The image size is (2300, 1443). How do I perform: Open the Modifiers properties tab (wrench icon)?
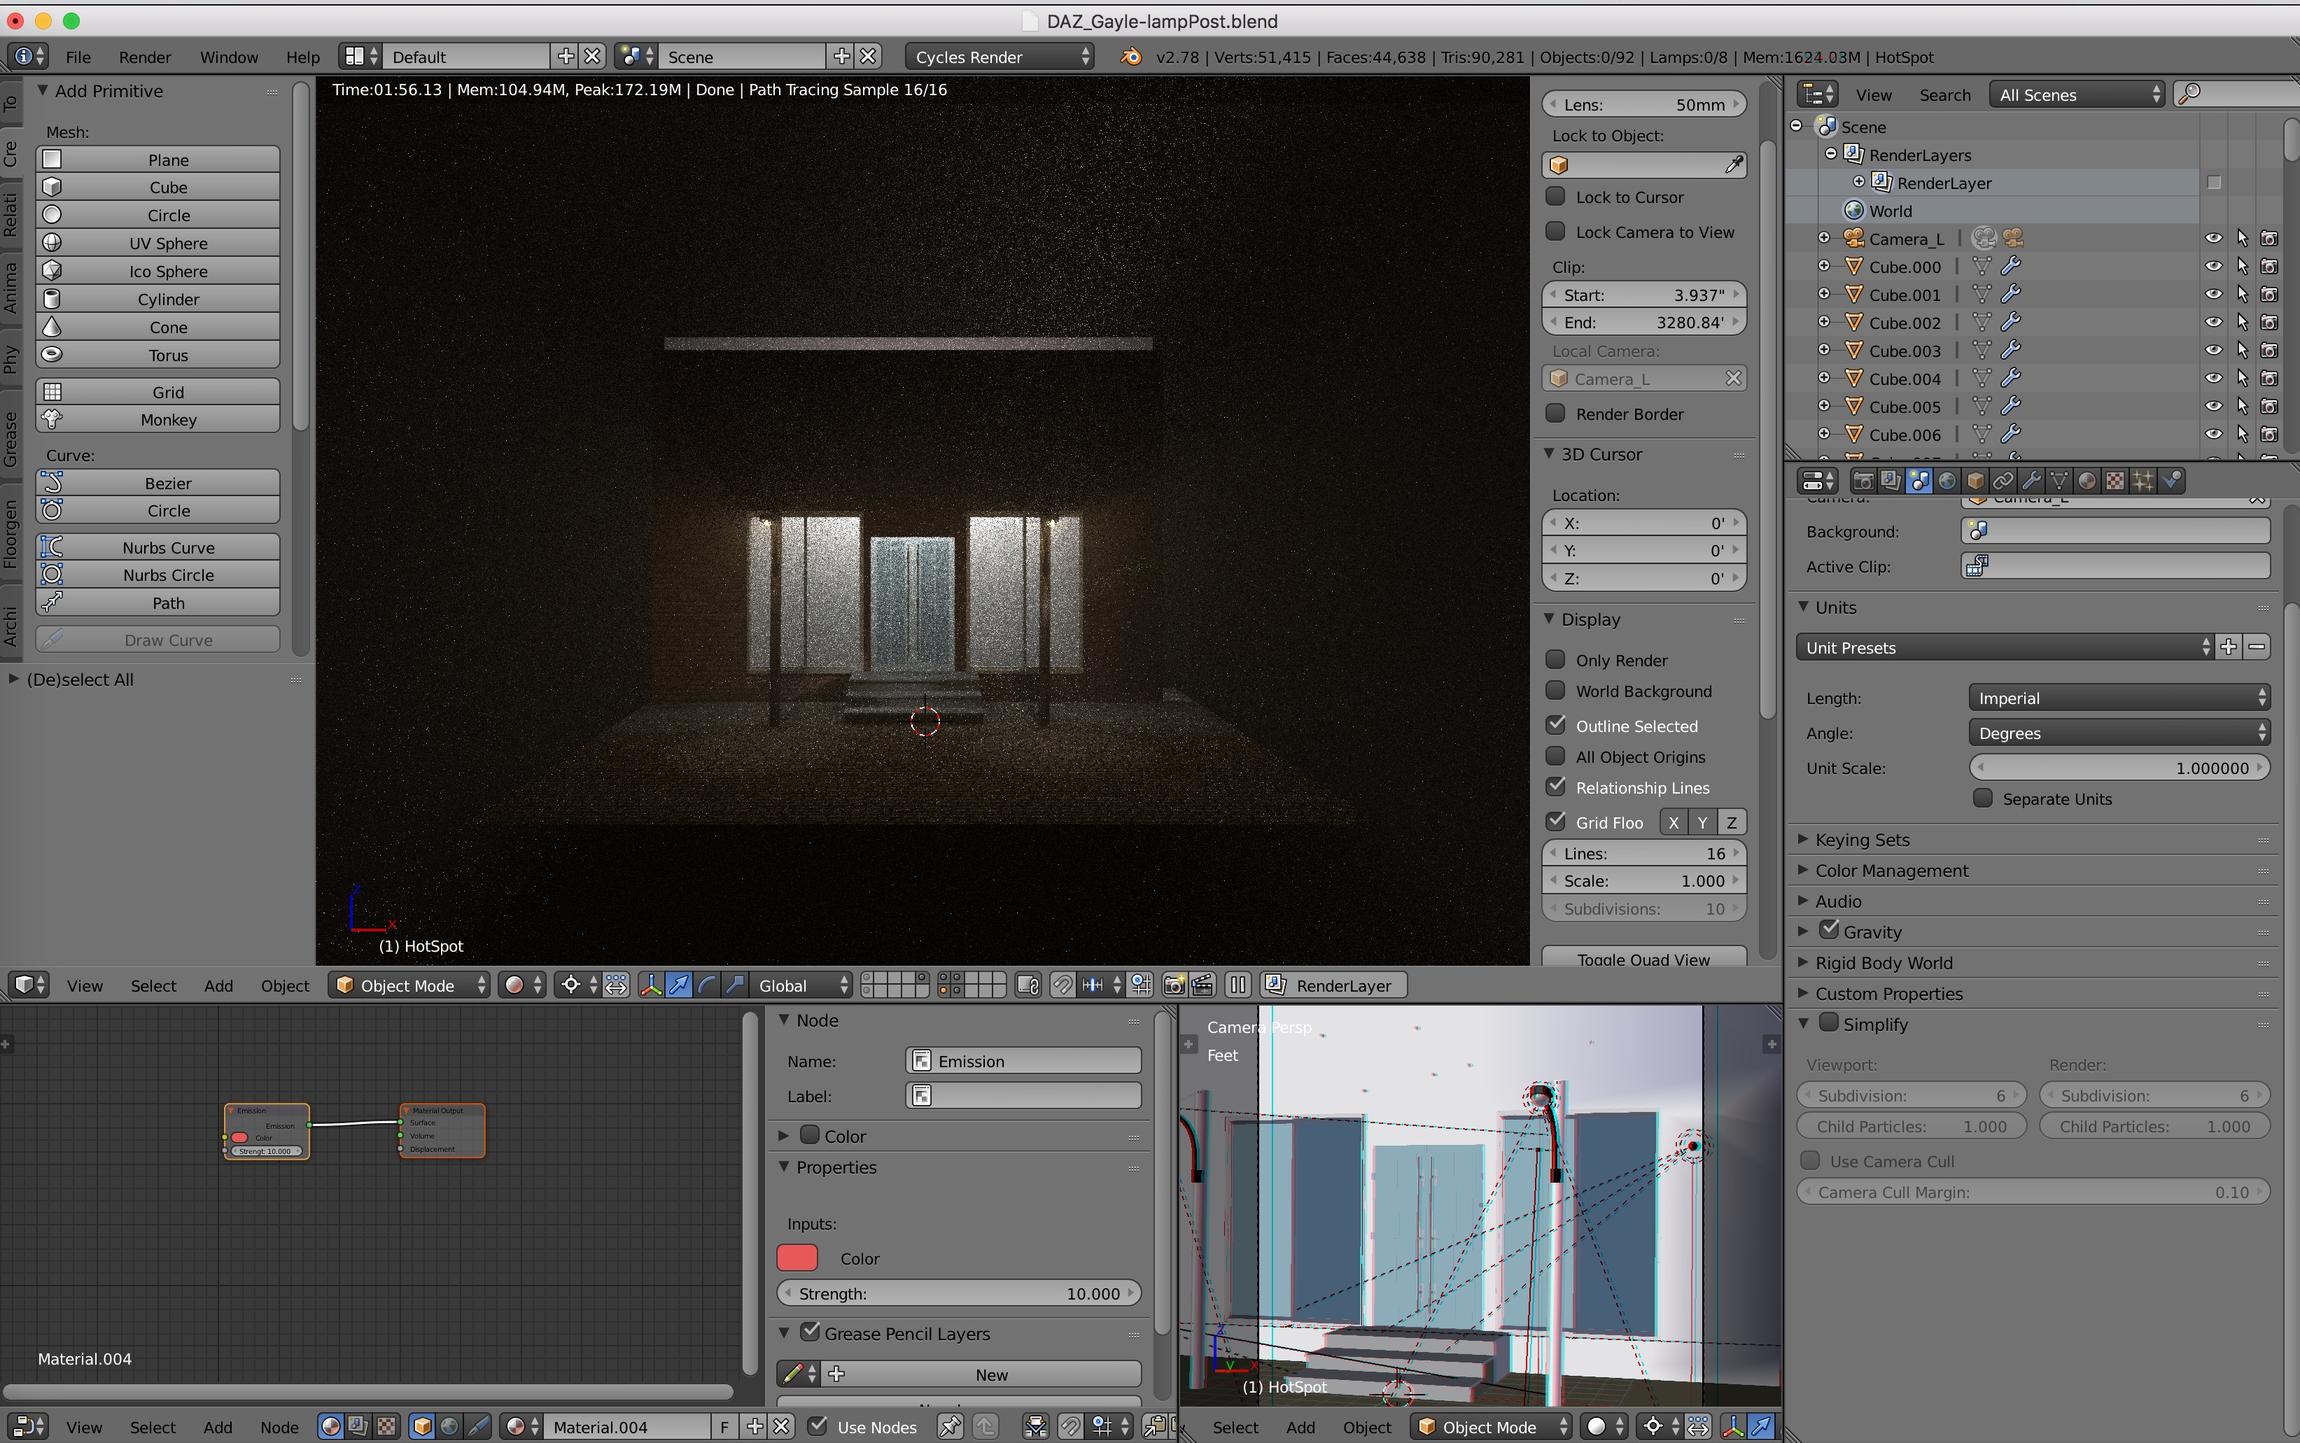tap(2031, 481)
